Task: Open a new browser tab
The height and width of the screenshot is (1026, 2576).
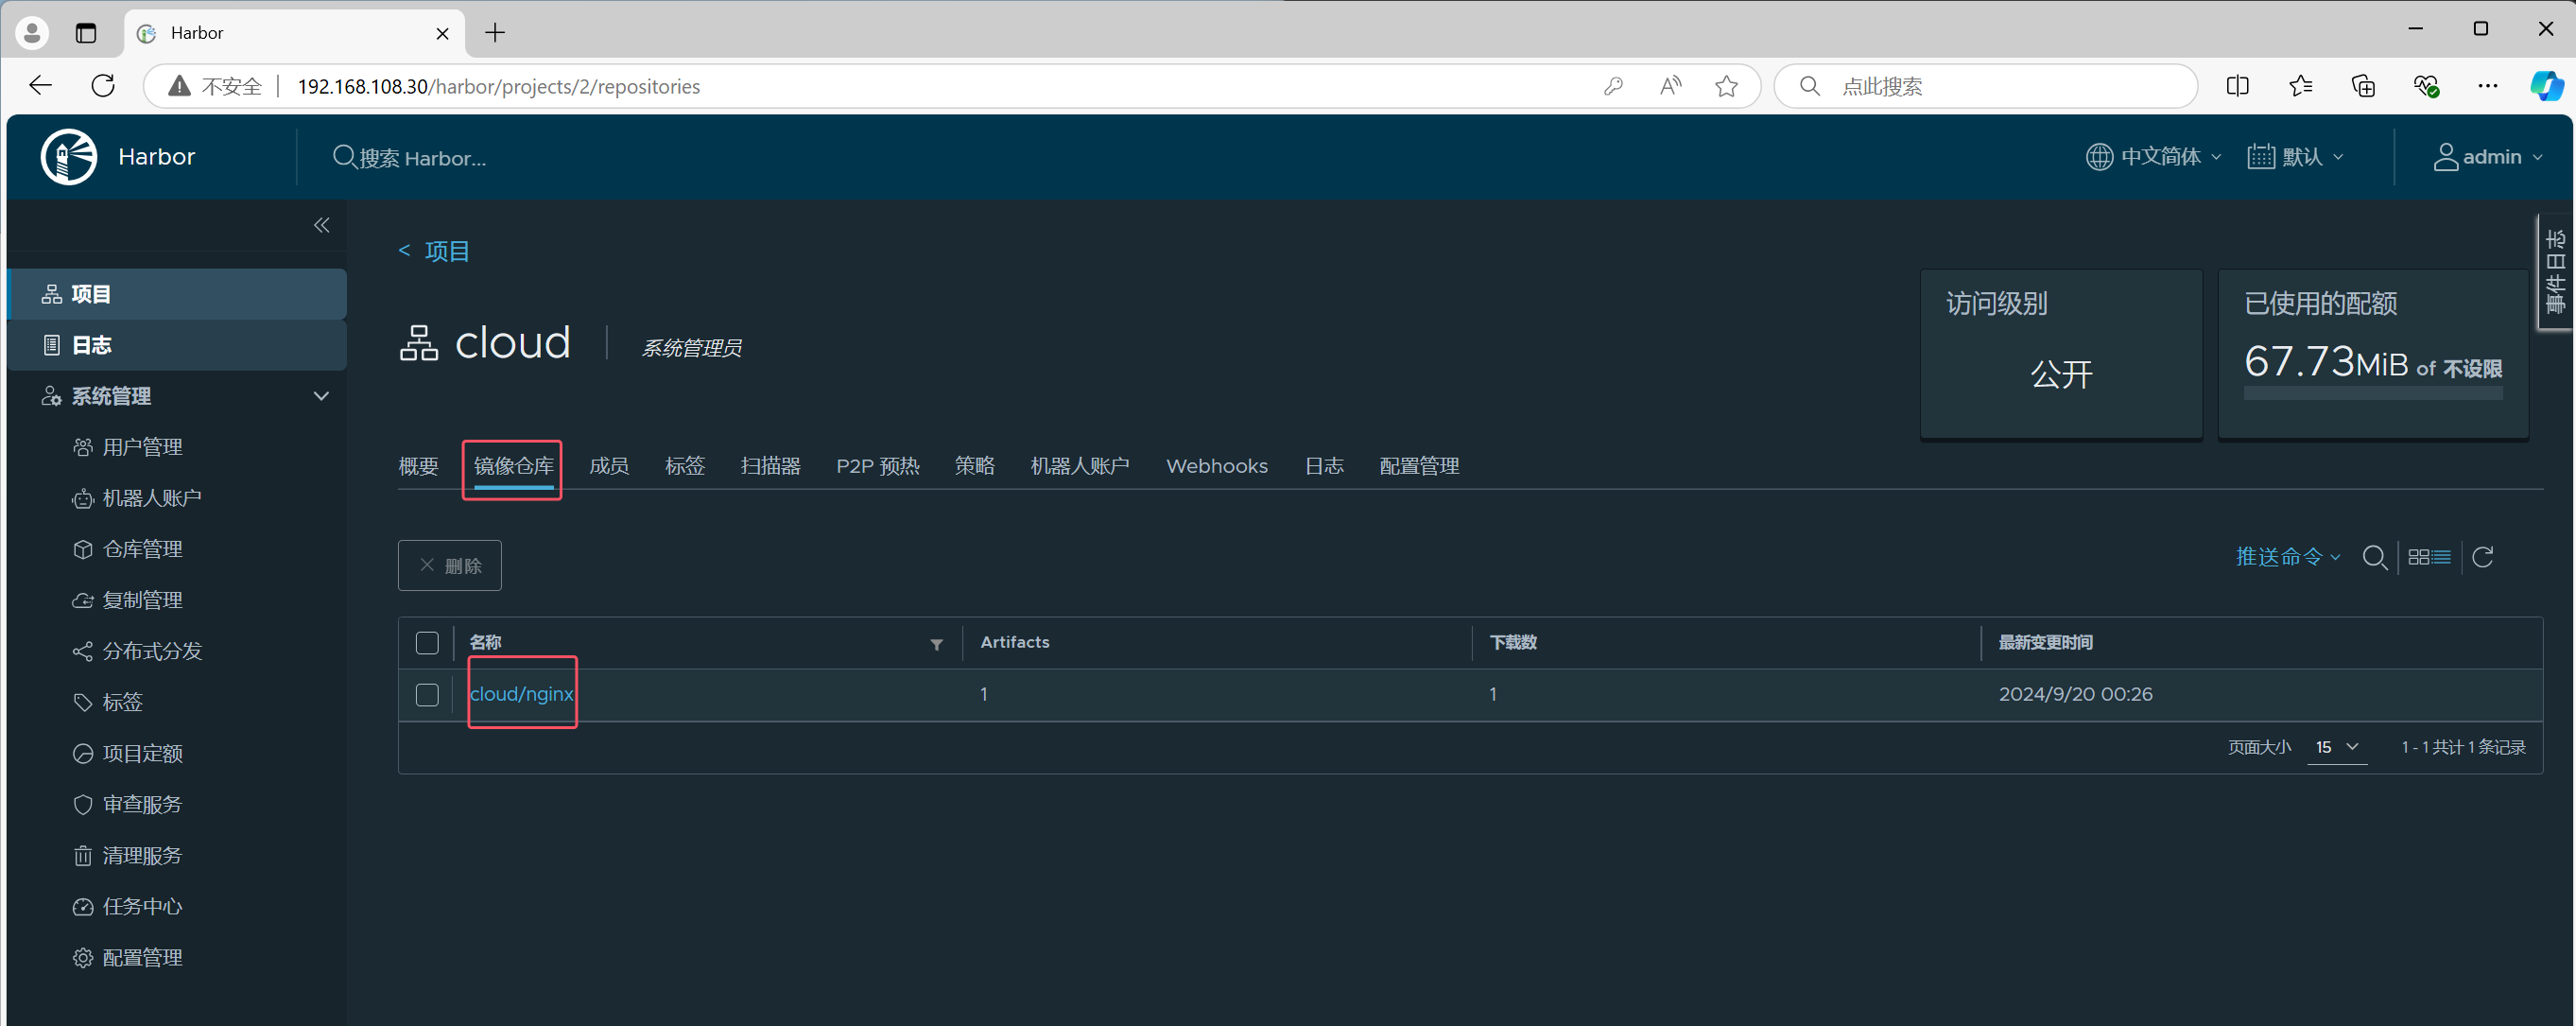Action: click(x=495, y=33)
